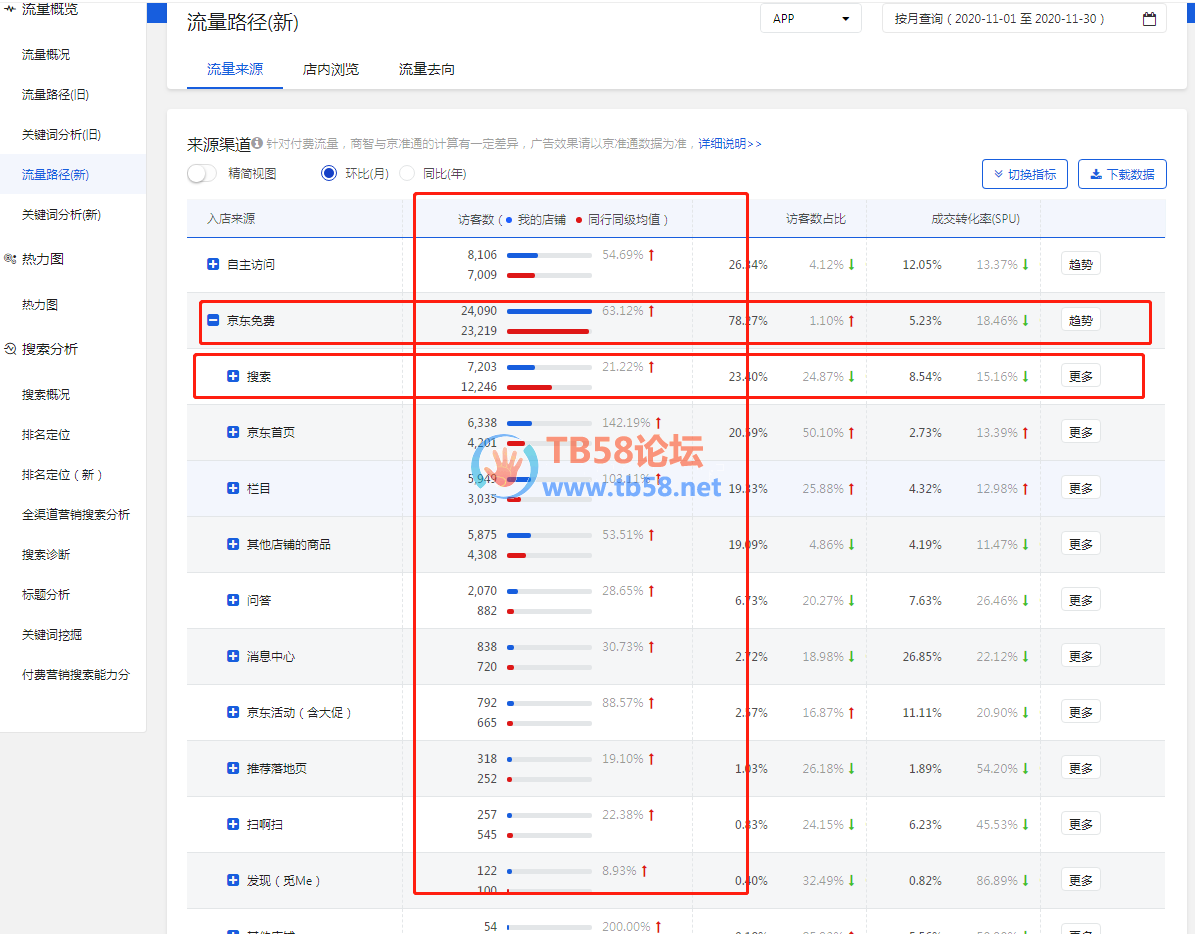
Task: Expand the 推荐落地页 row
Action: click(x=233, y=768)
